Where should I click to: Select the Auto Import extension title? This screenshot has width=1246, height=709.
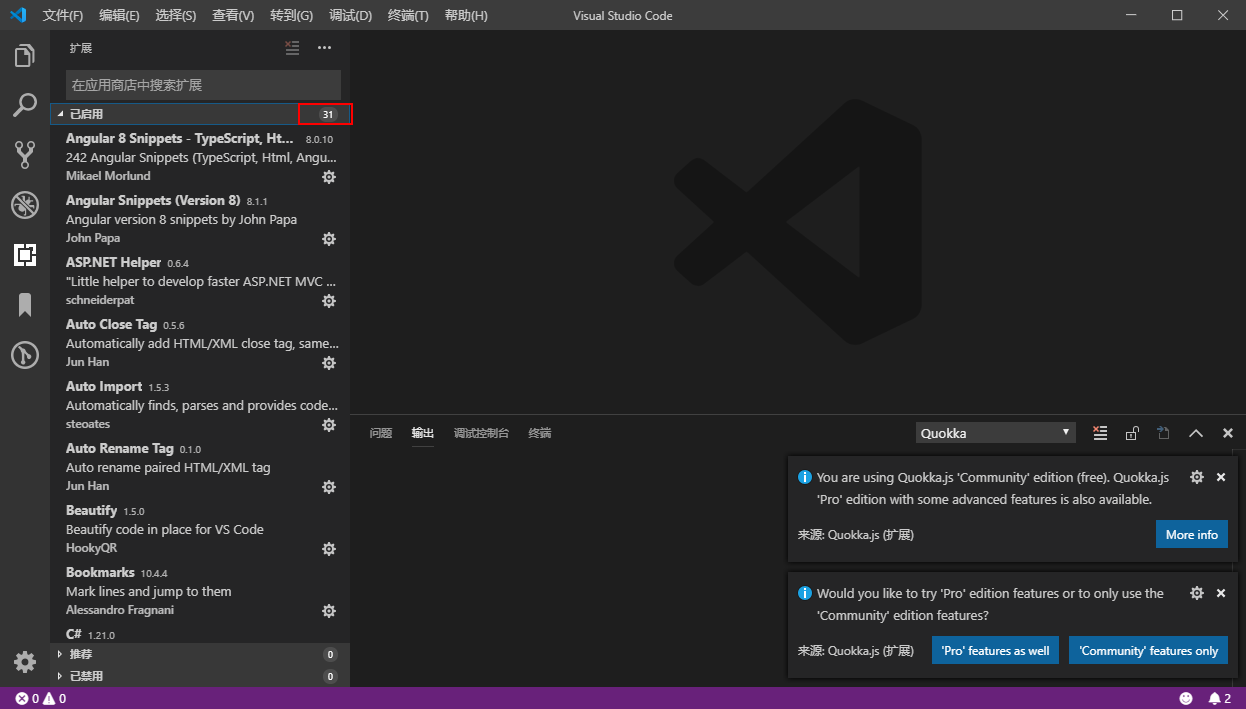[104, 386]
